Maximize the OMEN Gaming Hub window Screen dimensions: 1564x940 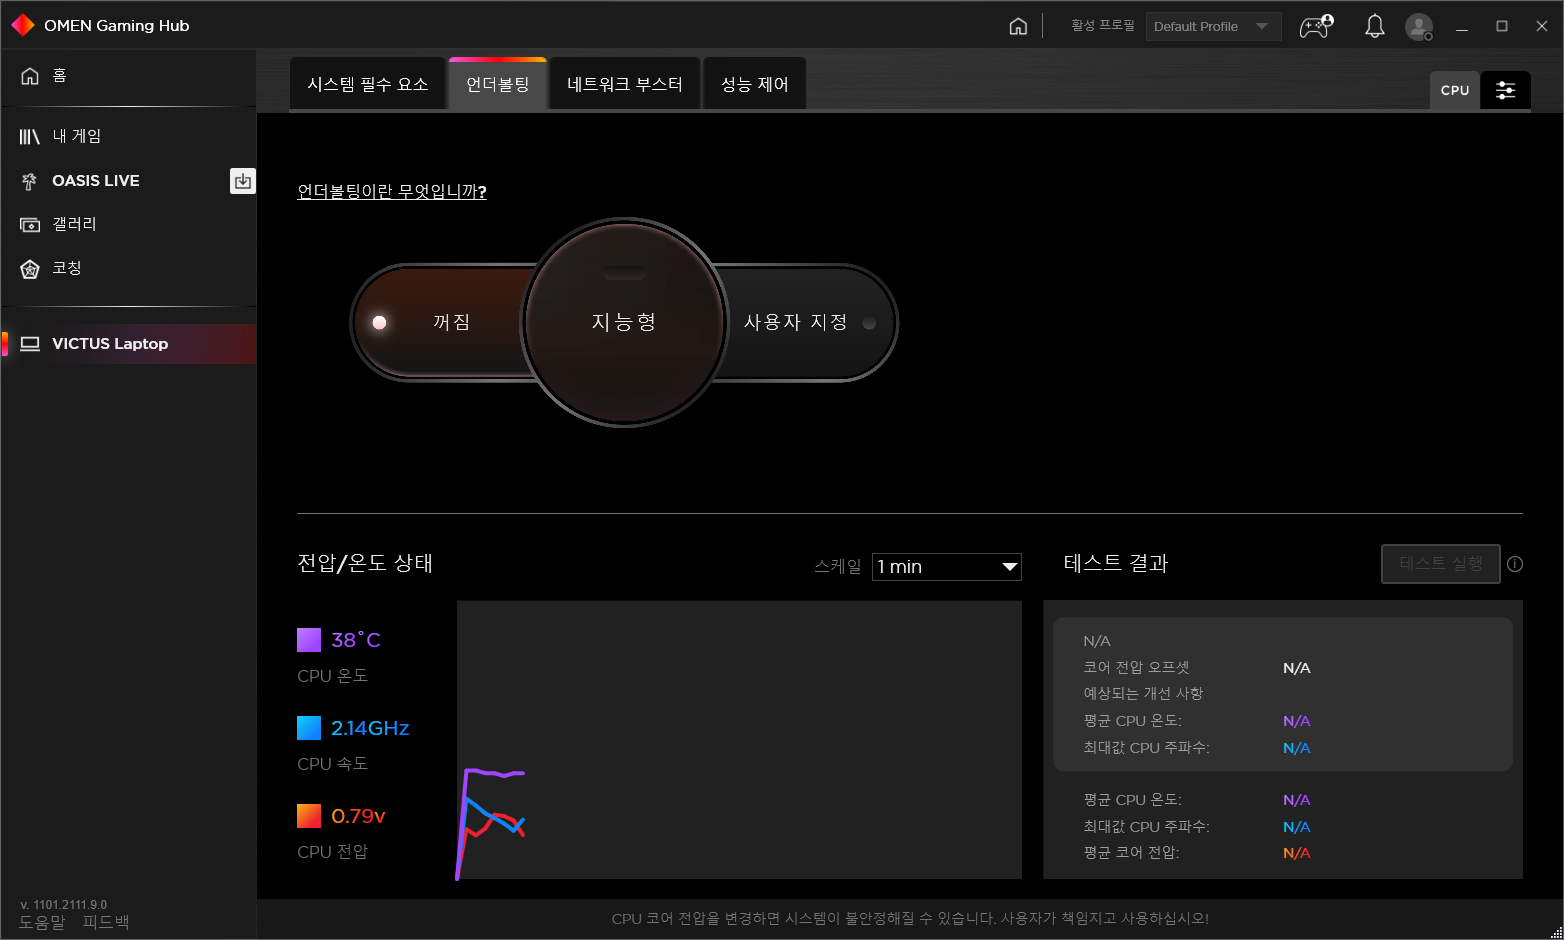click(x=1502, y=27)
